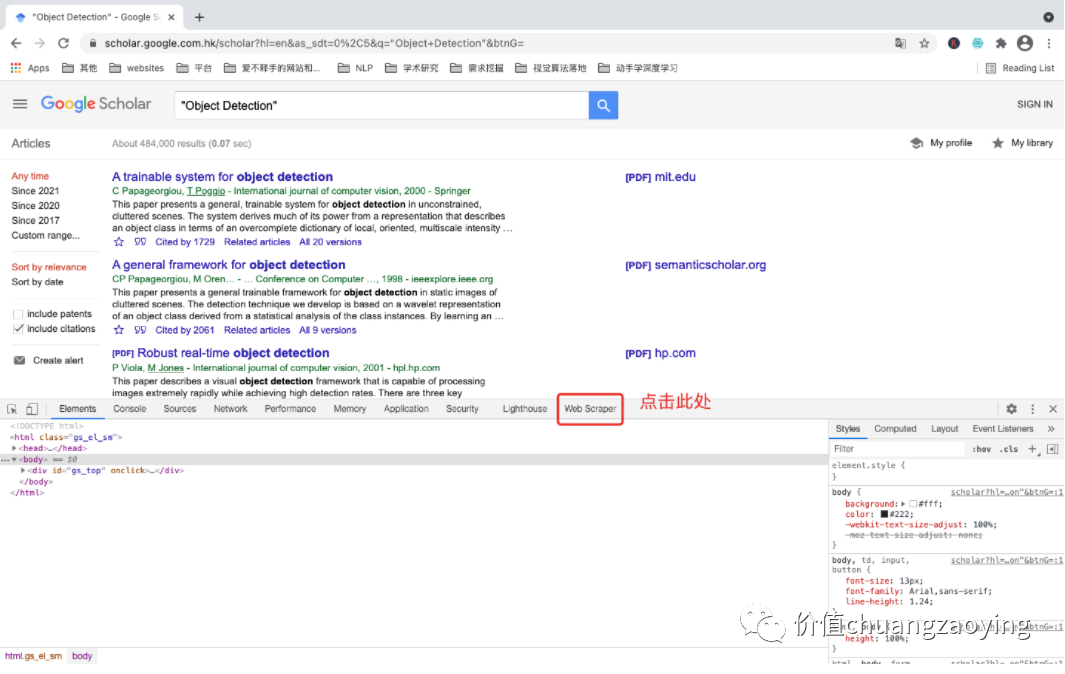
Task: Open My library
Action: (1022, 143)
